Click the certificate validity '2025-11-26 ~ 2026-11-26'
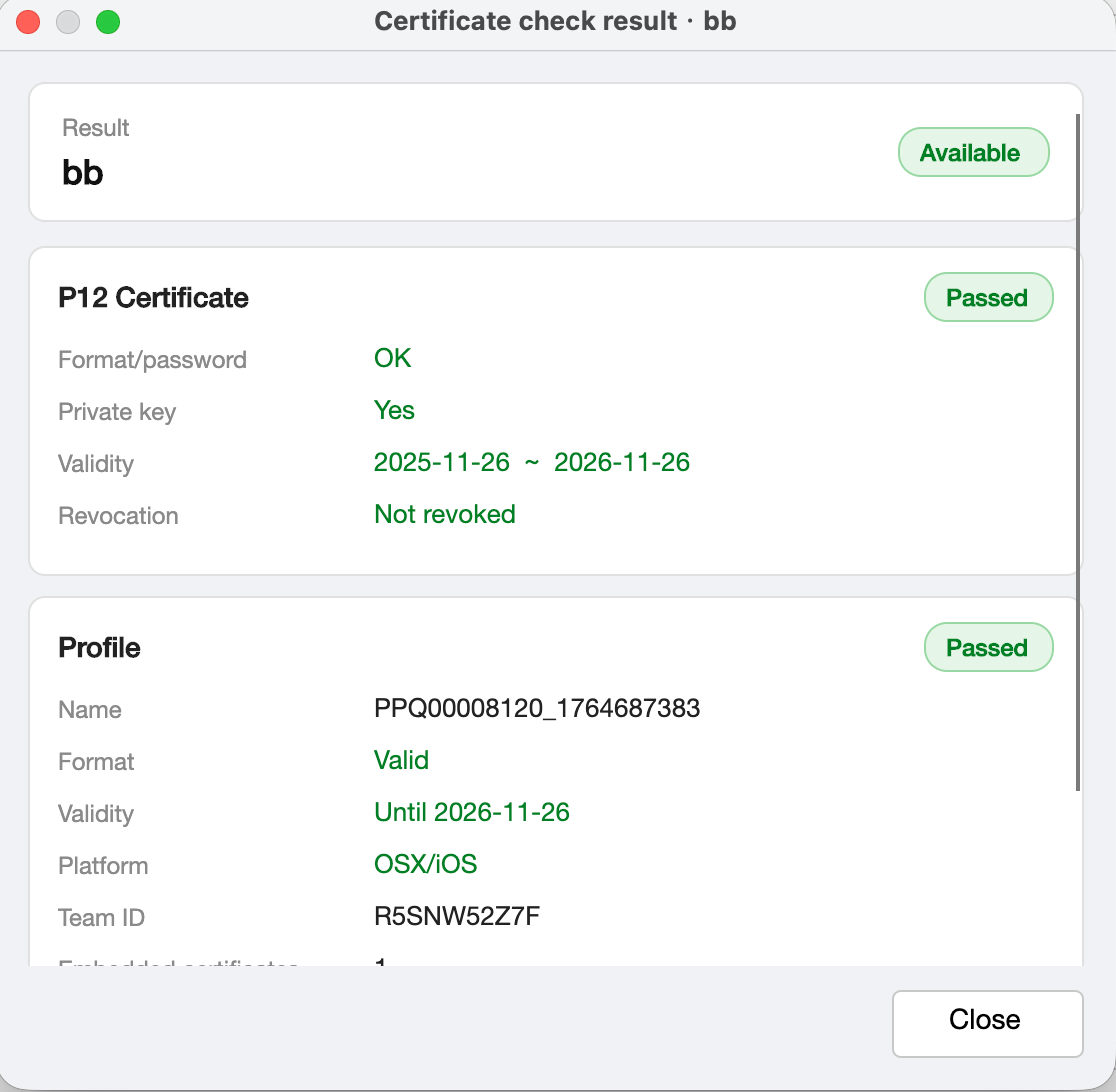 pyautogui.click(x=531, y=462)
